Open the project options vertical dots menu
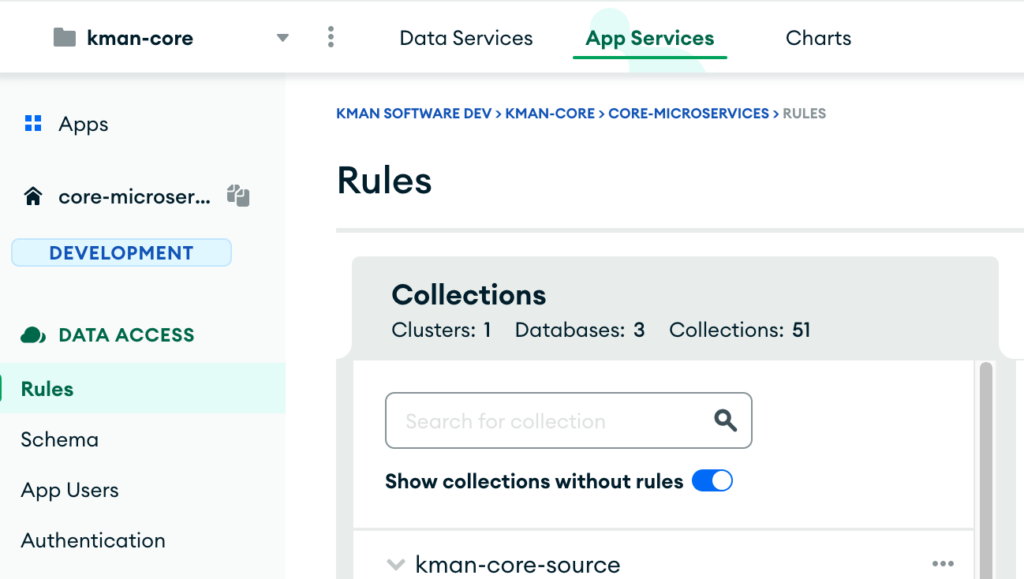The height and width of the screenshot is (579, 1024). pos(331,38)
